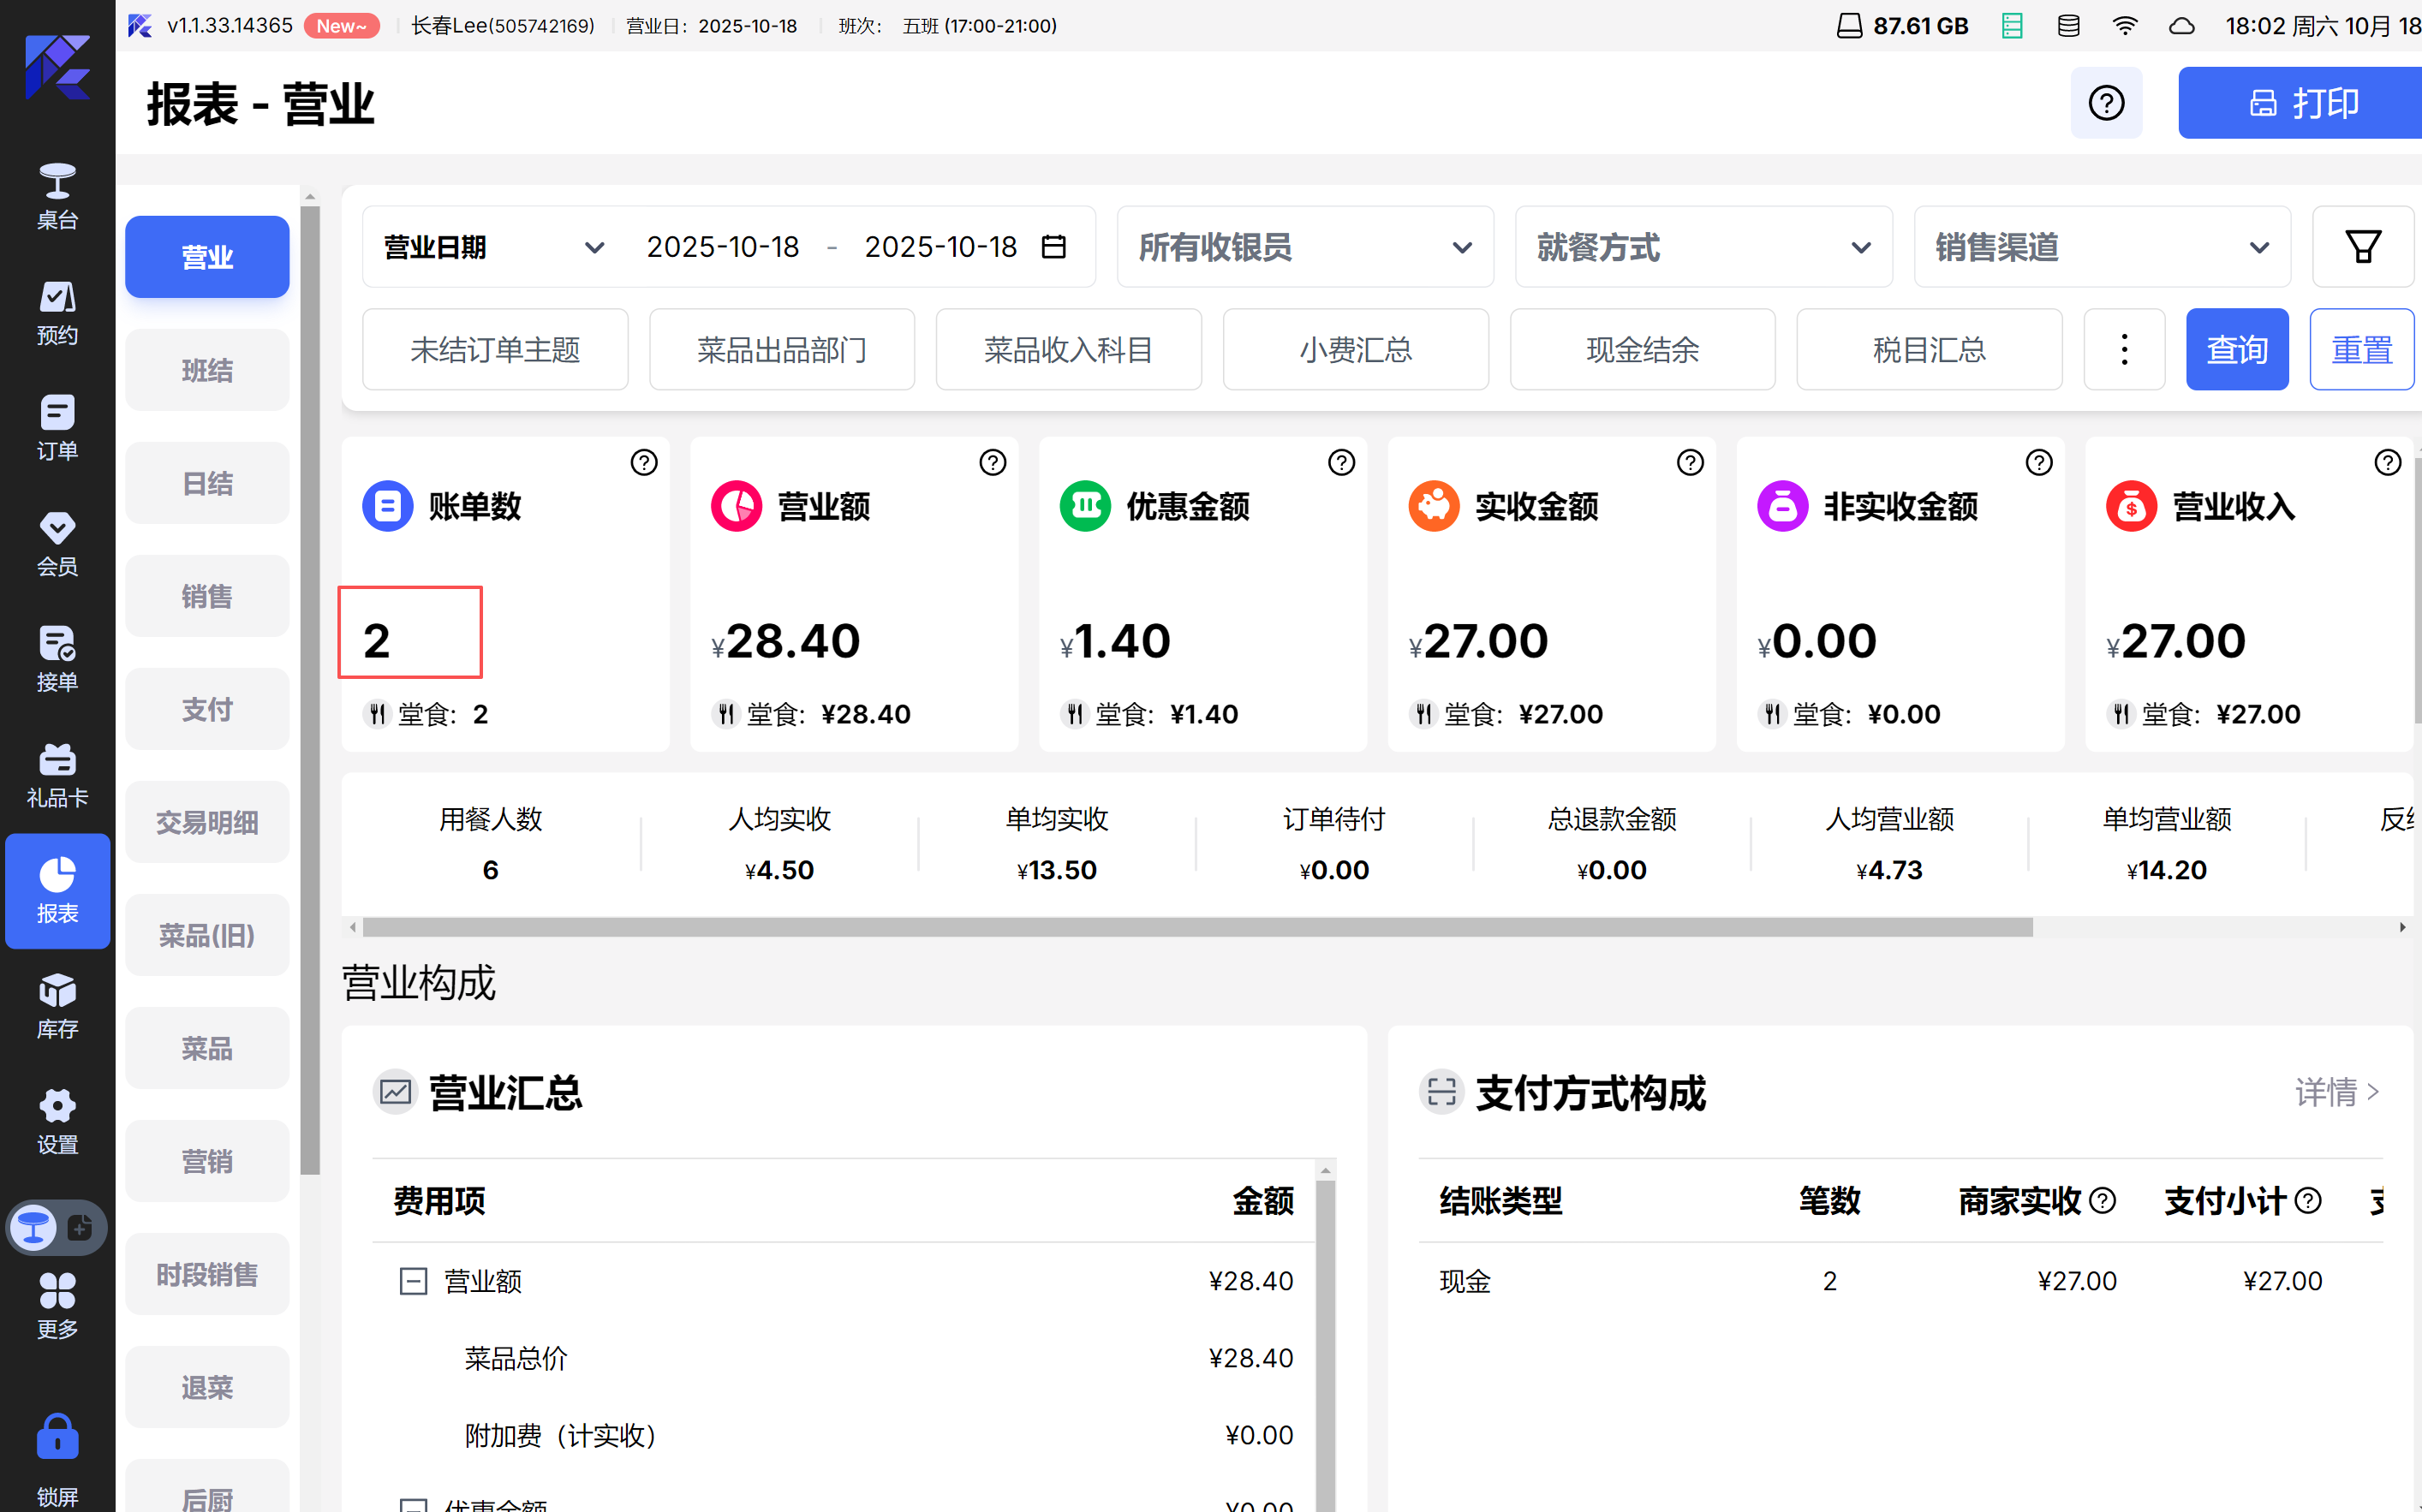The image size is (2422, 1512).
Task: Open calendar icon in date range field
Action: [1054, 247]
